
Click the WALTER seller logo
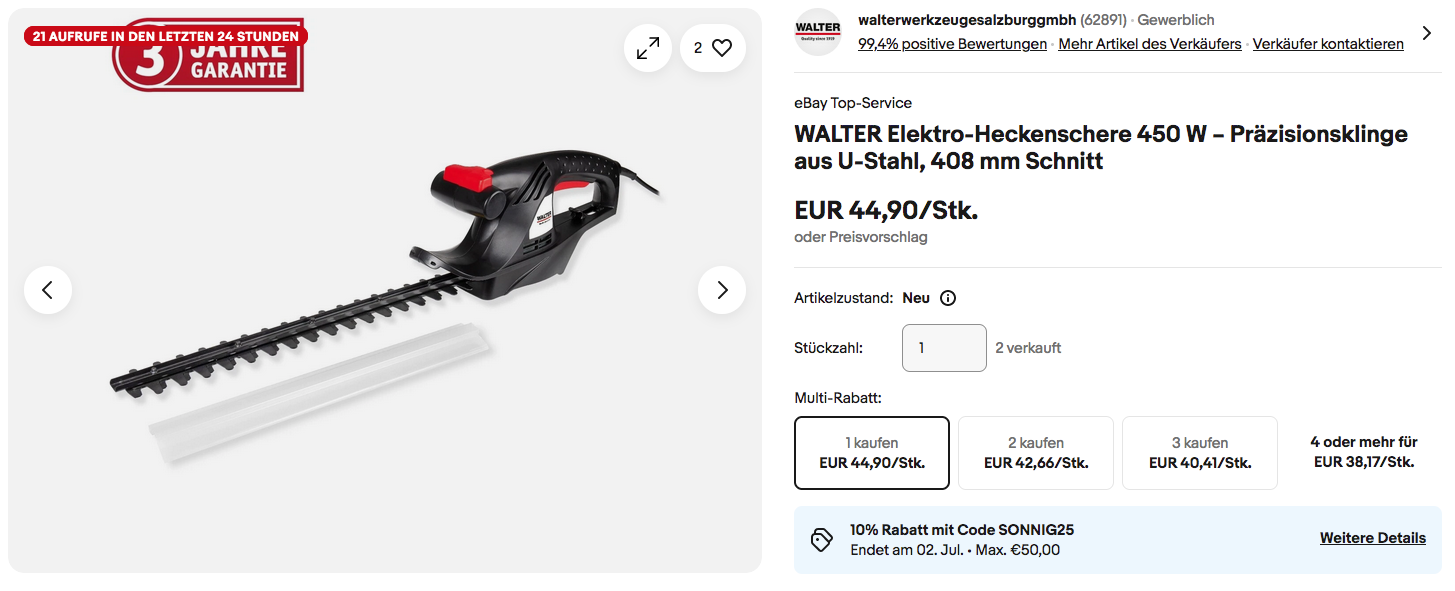coord(818,32)
